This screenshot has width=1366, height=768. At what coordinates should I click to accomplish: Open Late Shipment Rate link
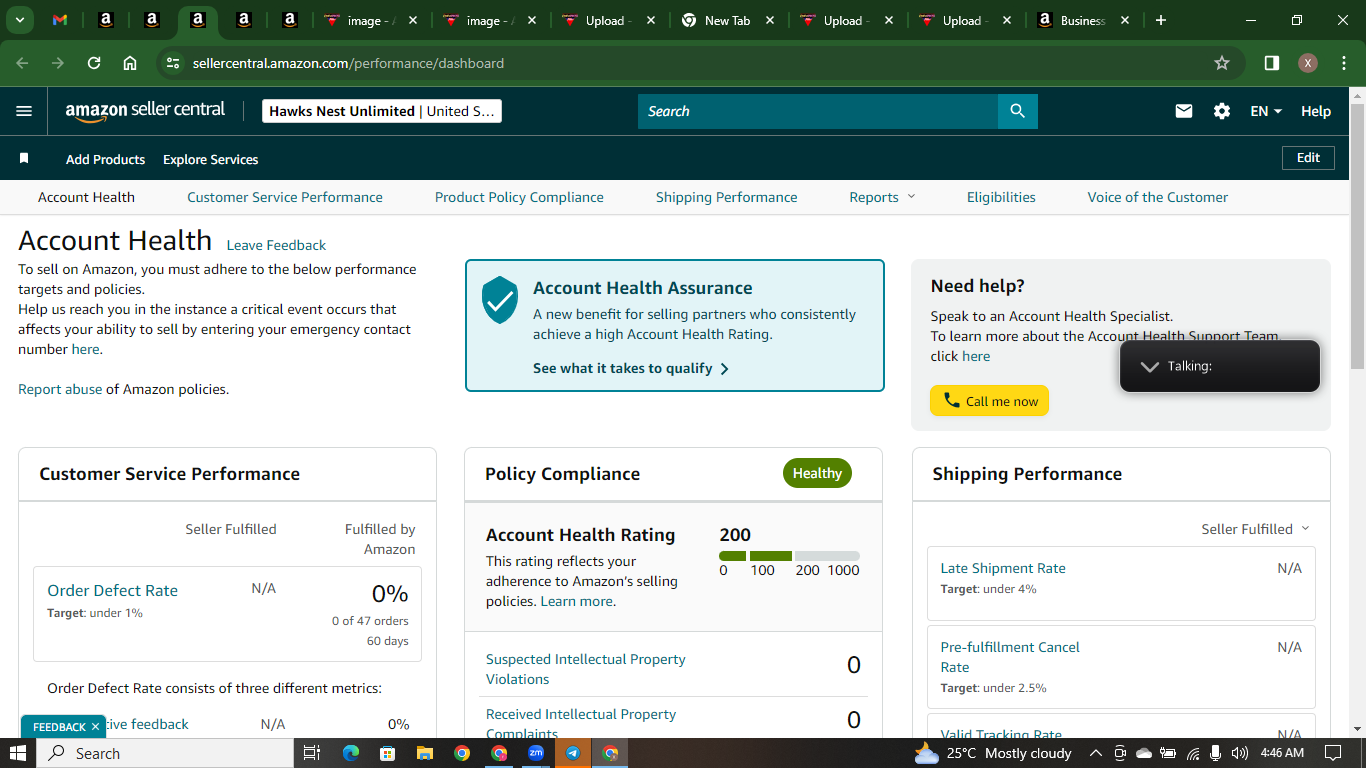click(x=1003, y=568)
